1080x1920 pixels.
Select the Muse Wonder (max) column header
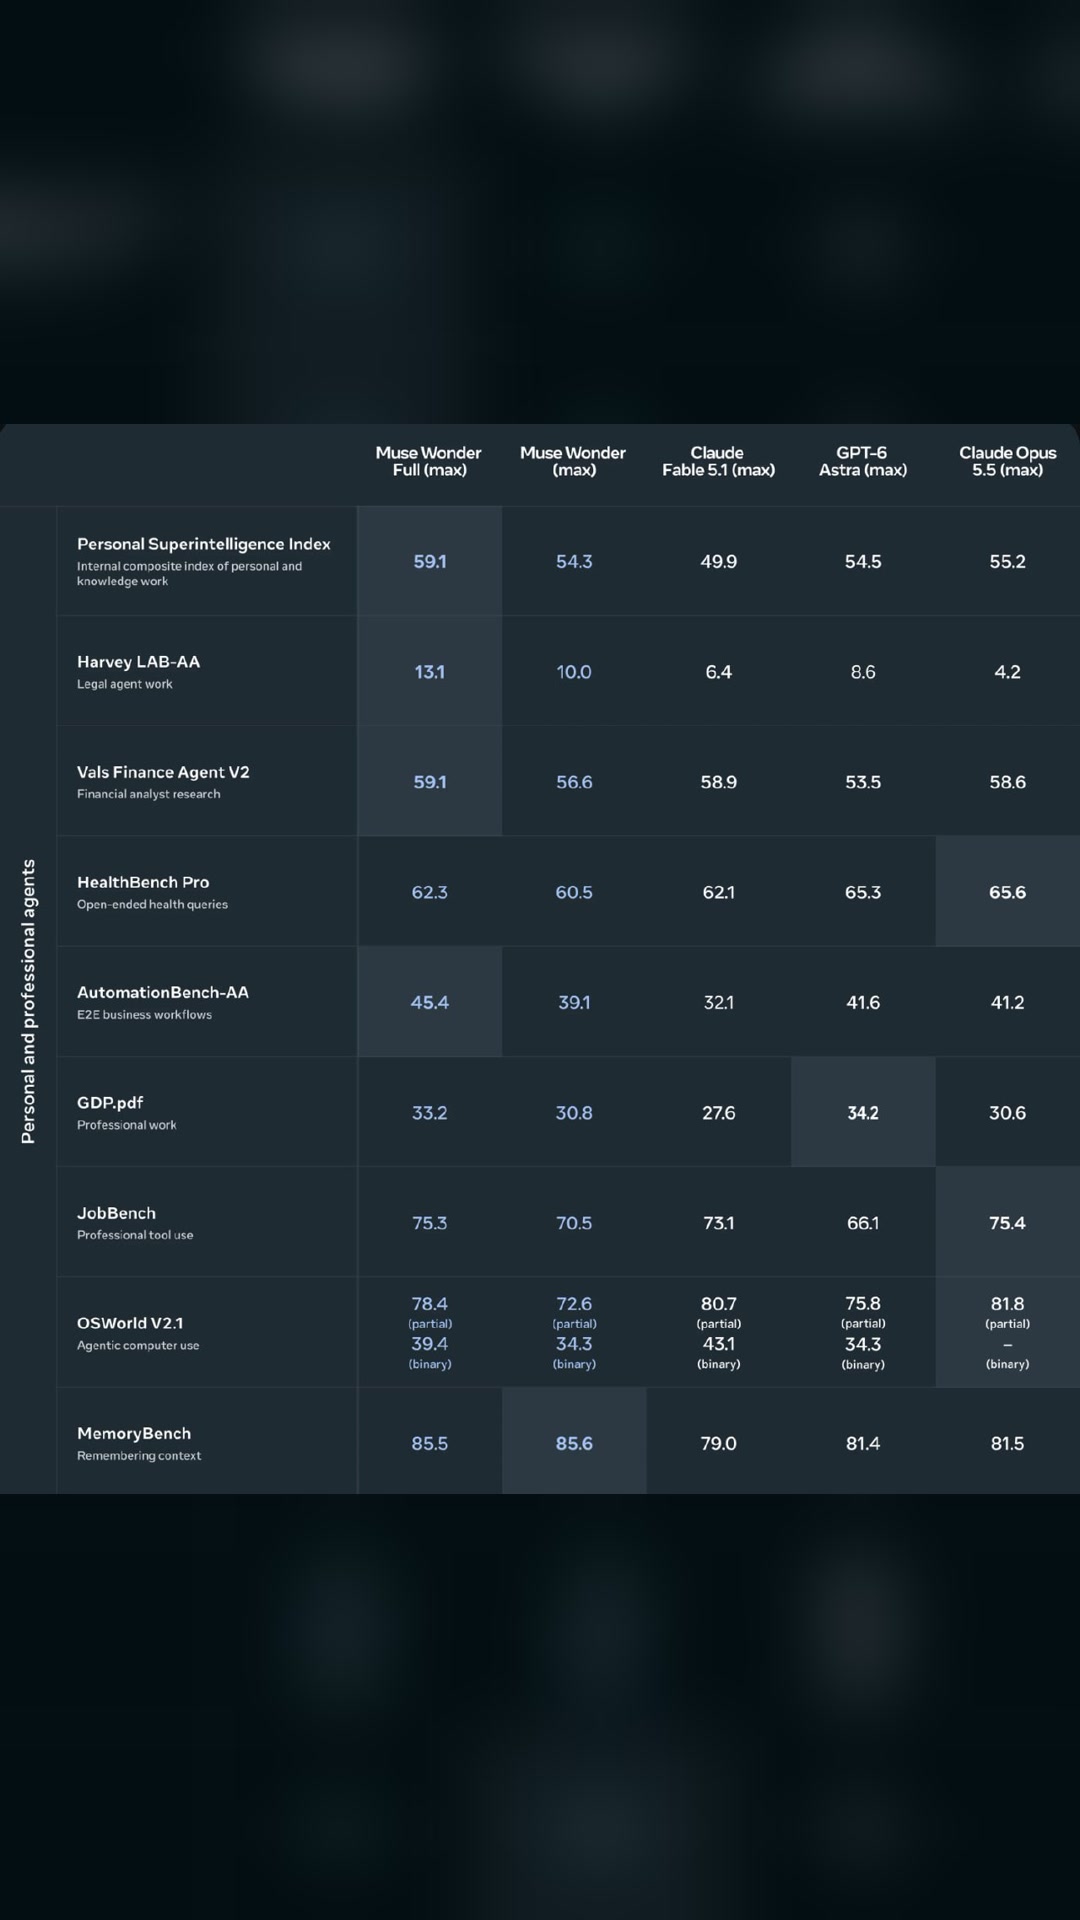click(573, 461)
